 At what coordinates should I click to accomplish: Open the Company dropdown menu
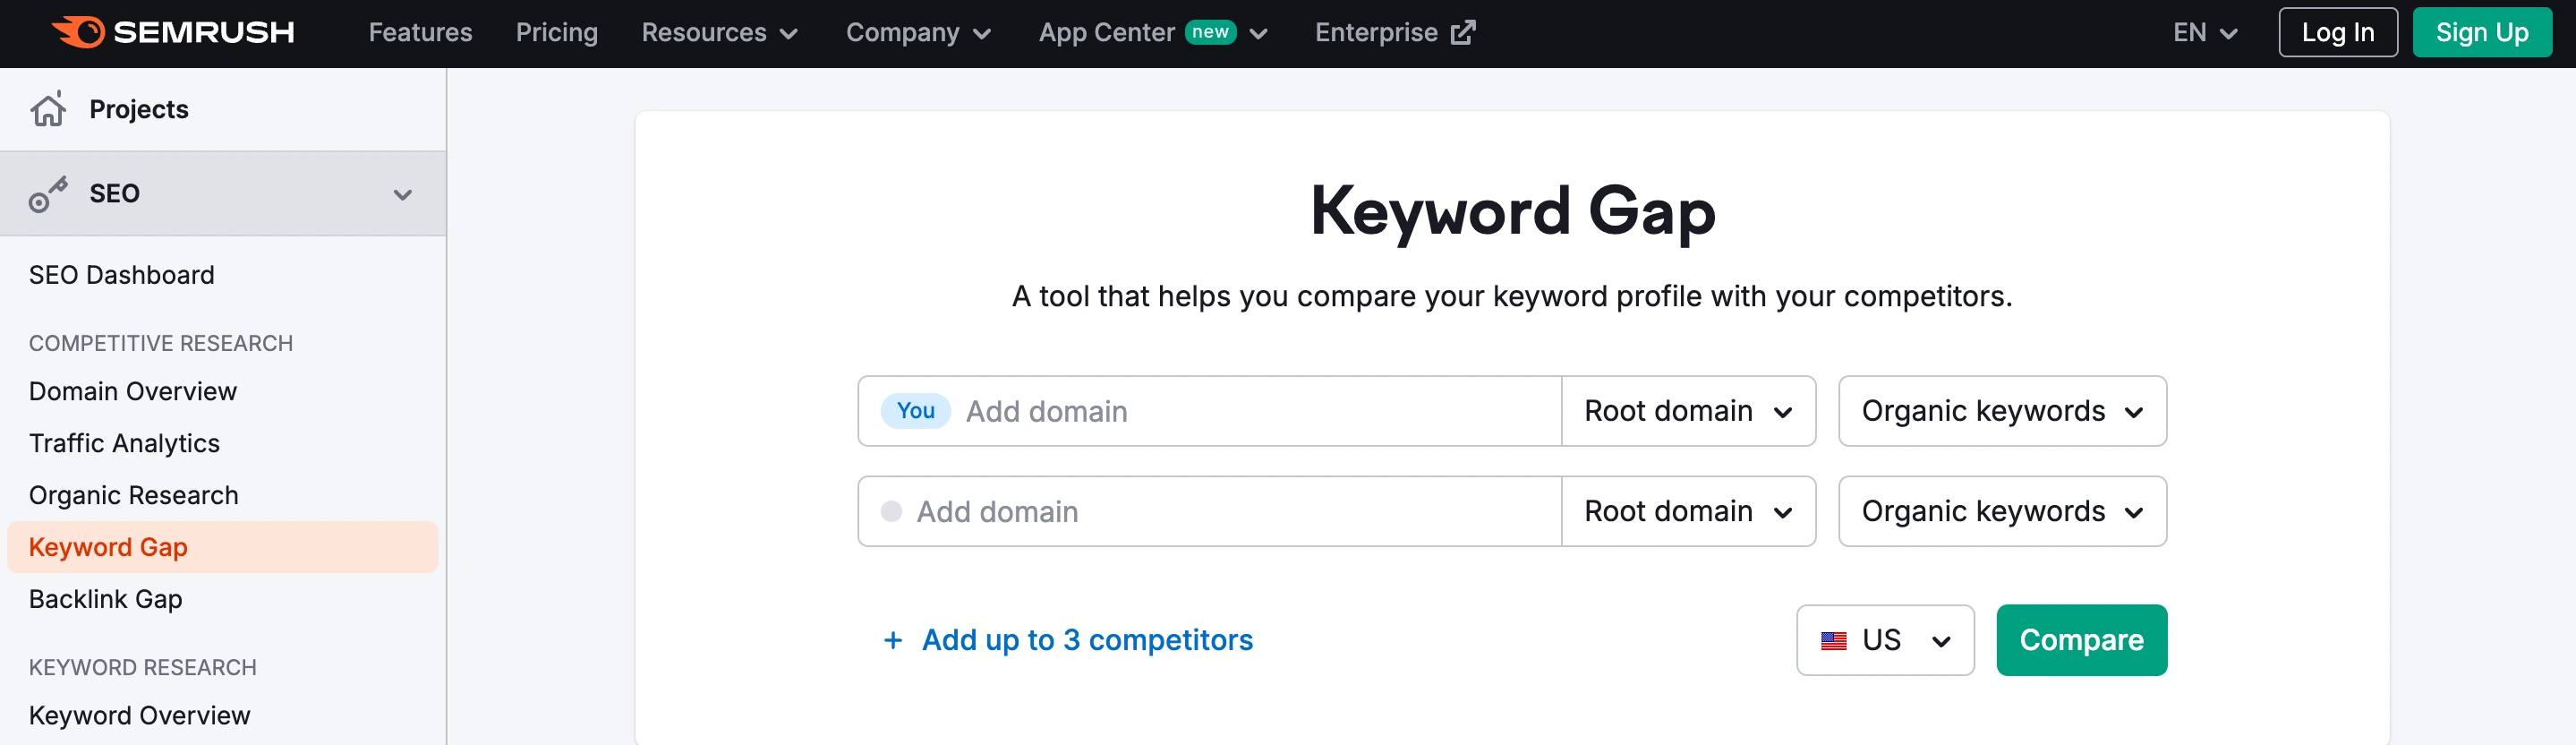(918, 33)
